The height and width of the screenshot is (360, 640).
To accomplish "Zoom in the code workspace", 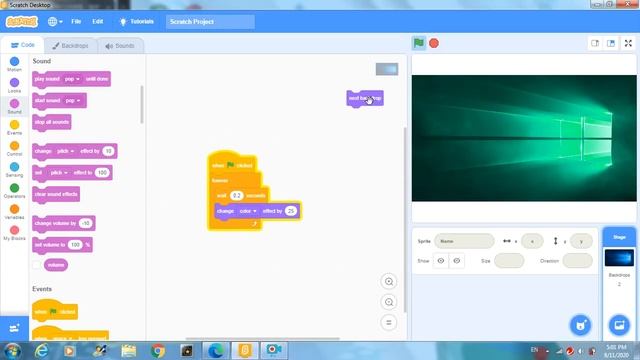I will click(389, 281).
